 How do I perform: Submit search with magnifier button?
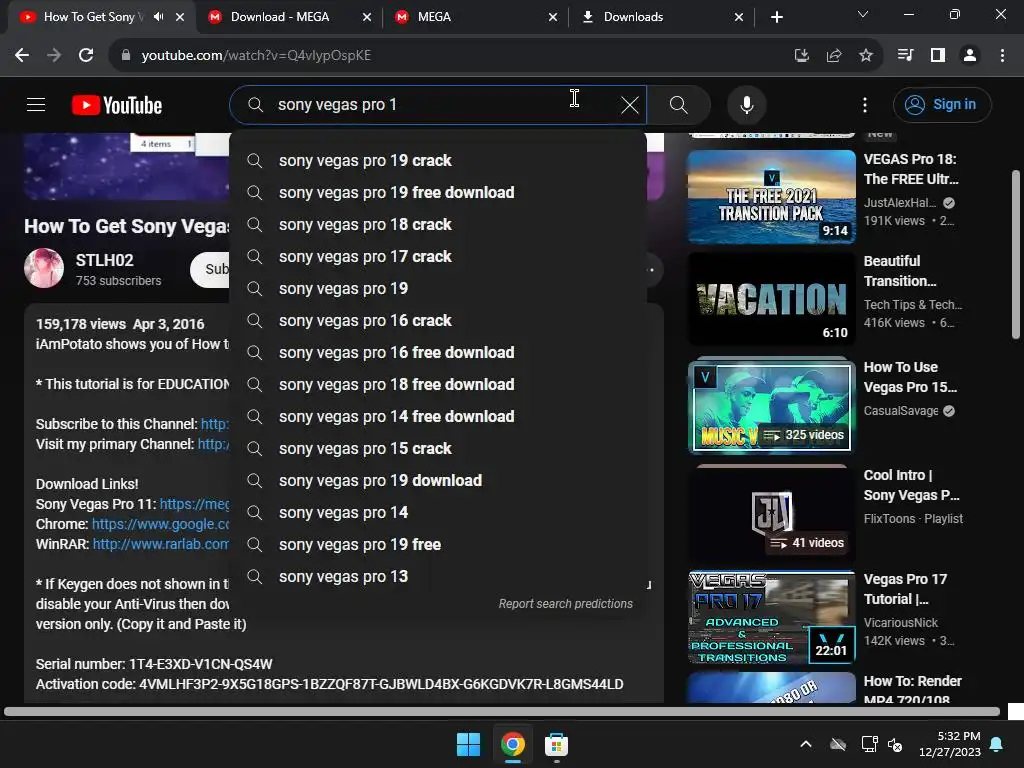679,104
